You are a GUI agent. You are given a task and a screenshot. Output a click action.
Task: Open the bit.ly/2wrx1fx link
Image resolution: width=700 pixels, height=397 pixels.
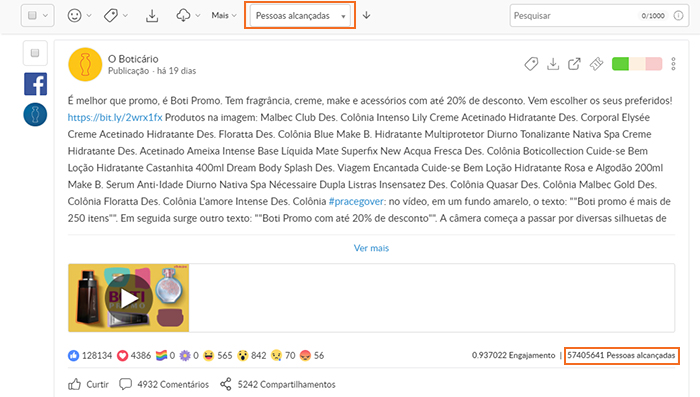[115, 117]
